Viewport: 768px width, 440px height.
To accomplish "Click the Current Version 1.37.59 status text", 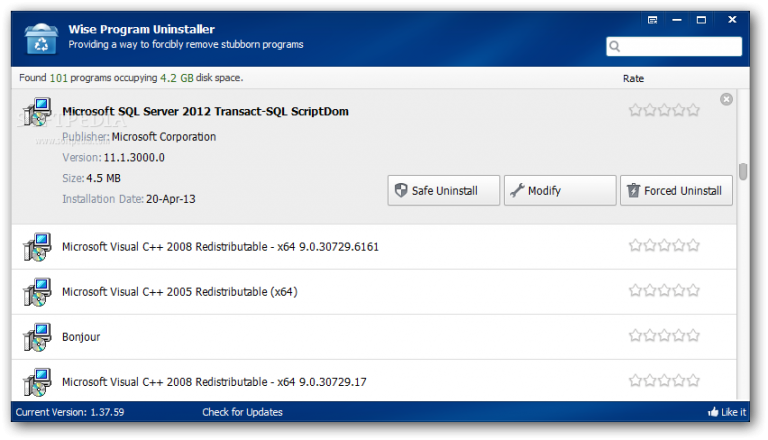I will tap(70, 412).
